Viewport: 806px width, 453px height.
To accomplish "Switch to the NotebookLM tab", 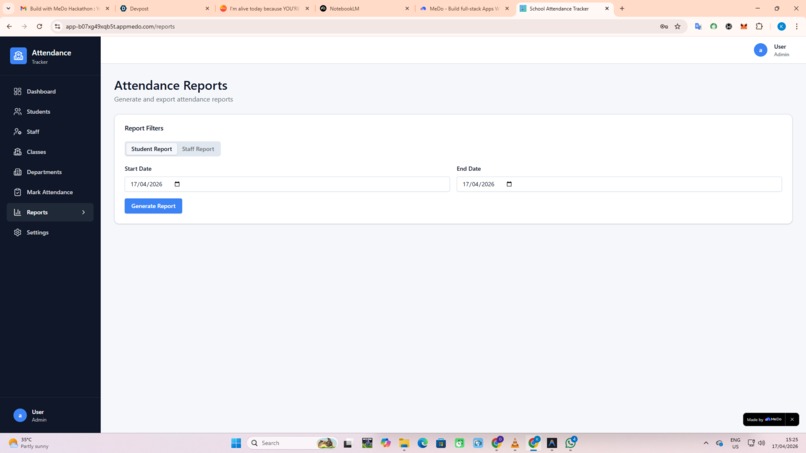I will (x=364, y=8).
